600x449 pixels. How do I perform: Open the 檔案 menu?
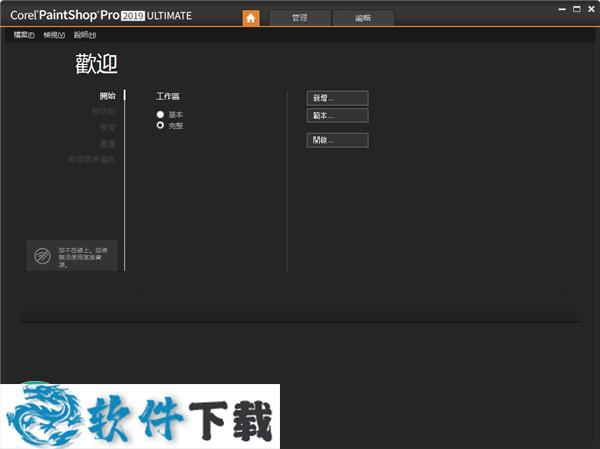[24, 35]
